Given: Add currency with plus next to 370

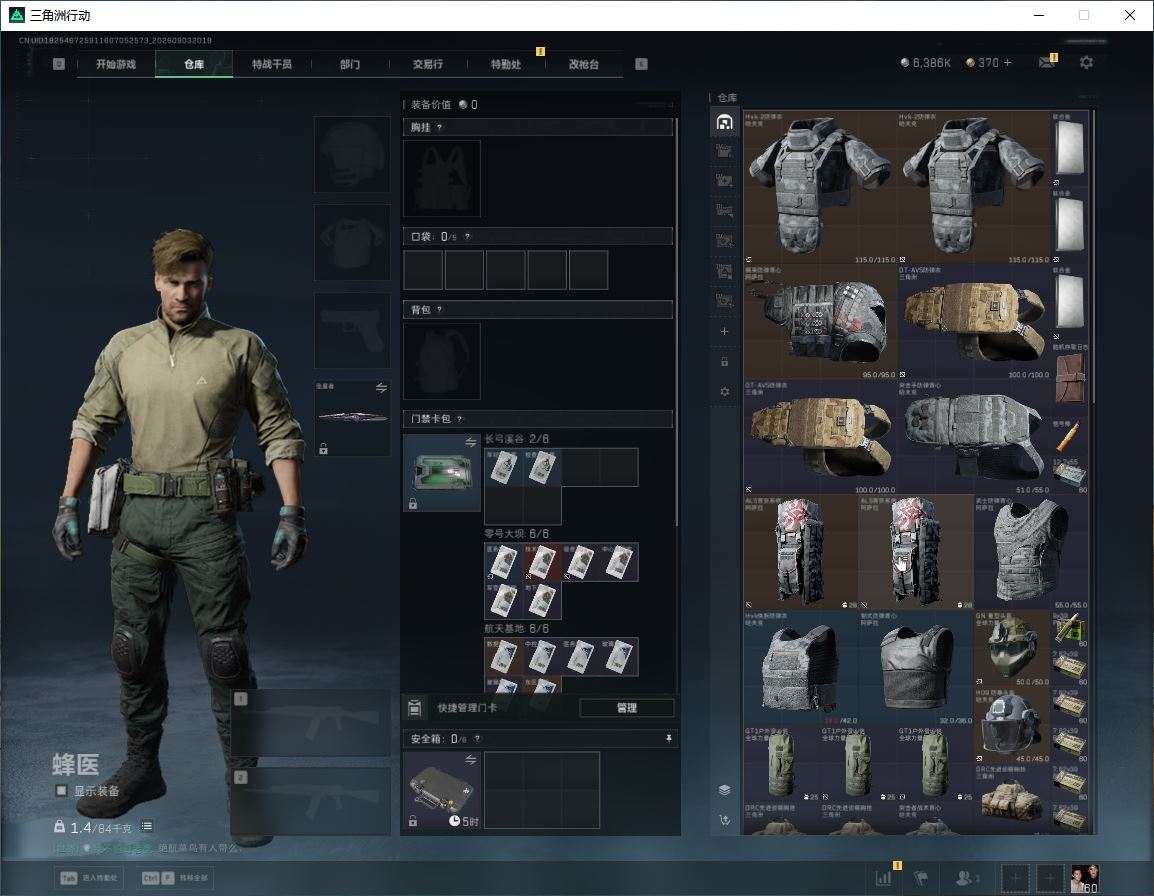Looking at the screenshot, I should (1008, 63).
